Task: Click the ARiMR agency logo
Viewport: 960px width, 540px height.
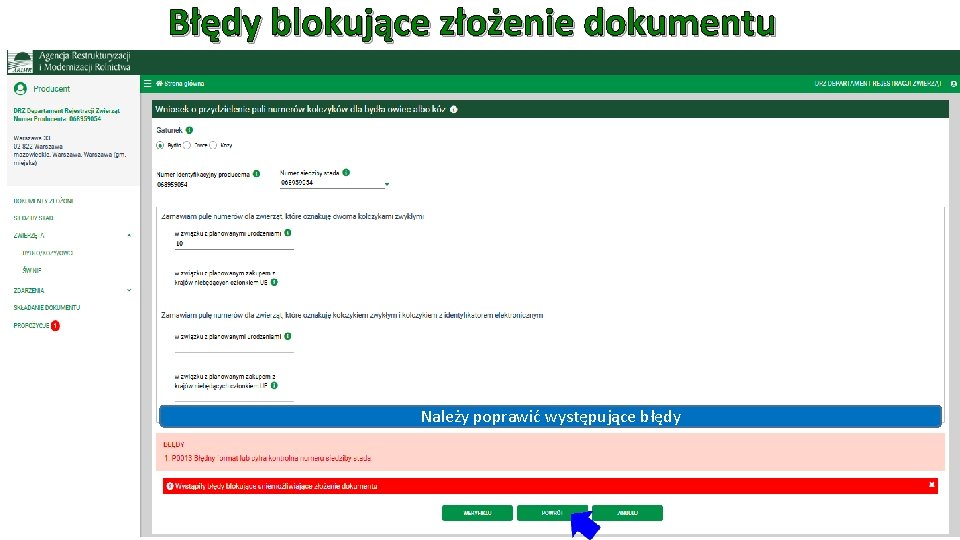Action: coord(20,62)
